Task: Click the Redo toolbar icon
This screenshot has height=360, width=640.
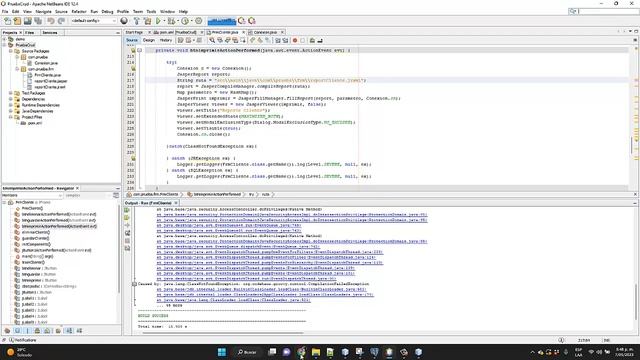Action: [x=61, y=21]
